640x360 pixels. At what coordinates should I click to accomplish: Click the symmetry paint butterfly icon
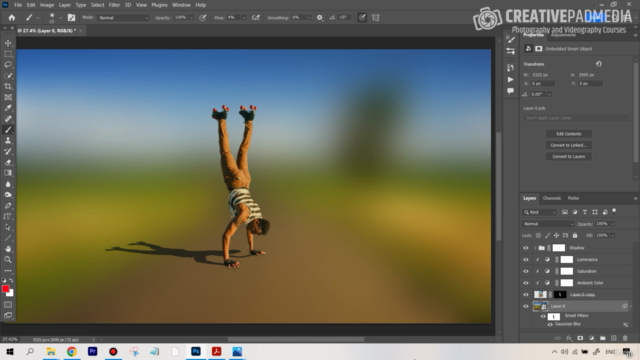(x=376, y=18)
